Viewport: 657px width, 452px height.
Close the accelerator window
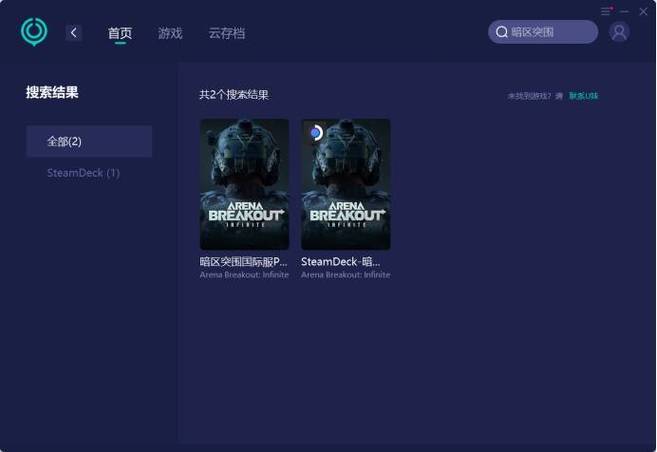(x=643, y=12)
